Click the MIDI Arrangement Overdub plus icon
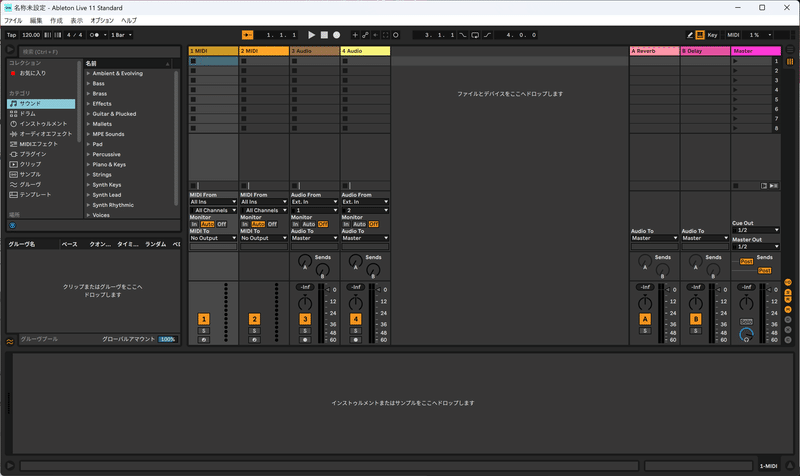The image size is (800, 476). point(355,35)
